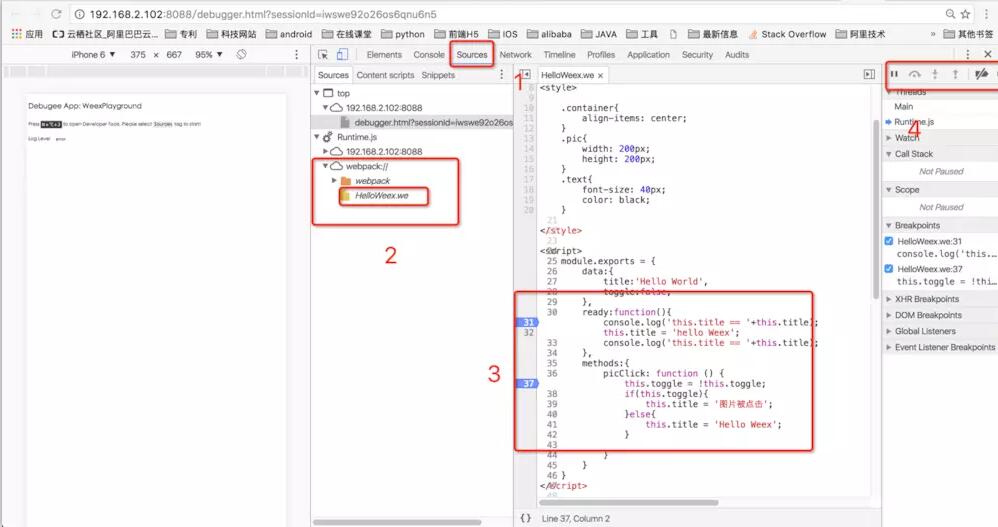Close the HelloWeex.we editor tab

pos(600,75)
